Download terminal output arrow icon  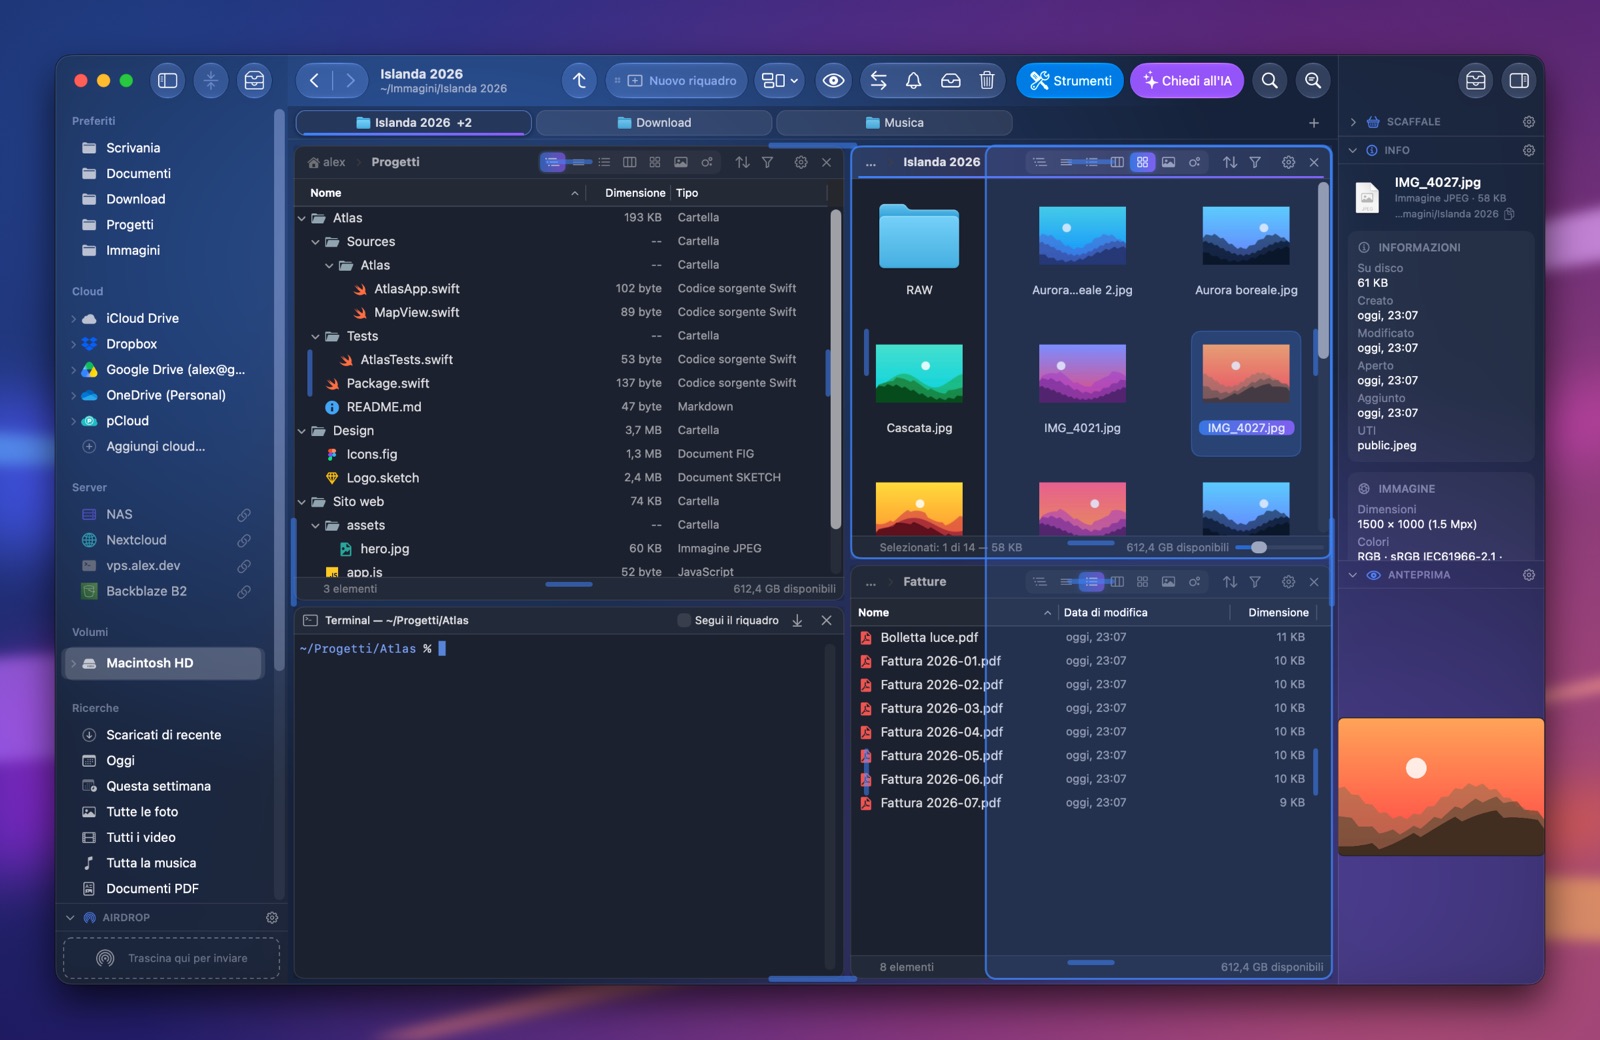pos(797,621)
